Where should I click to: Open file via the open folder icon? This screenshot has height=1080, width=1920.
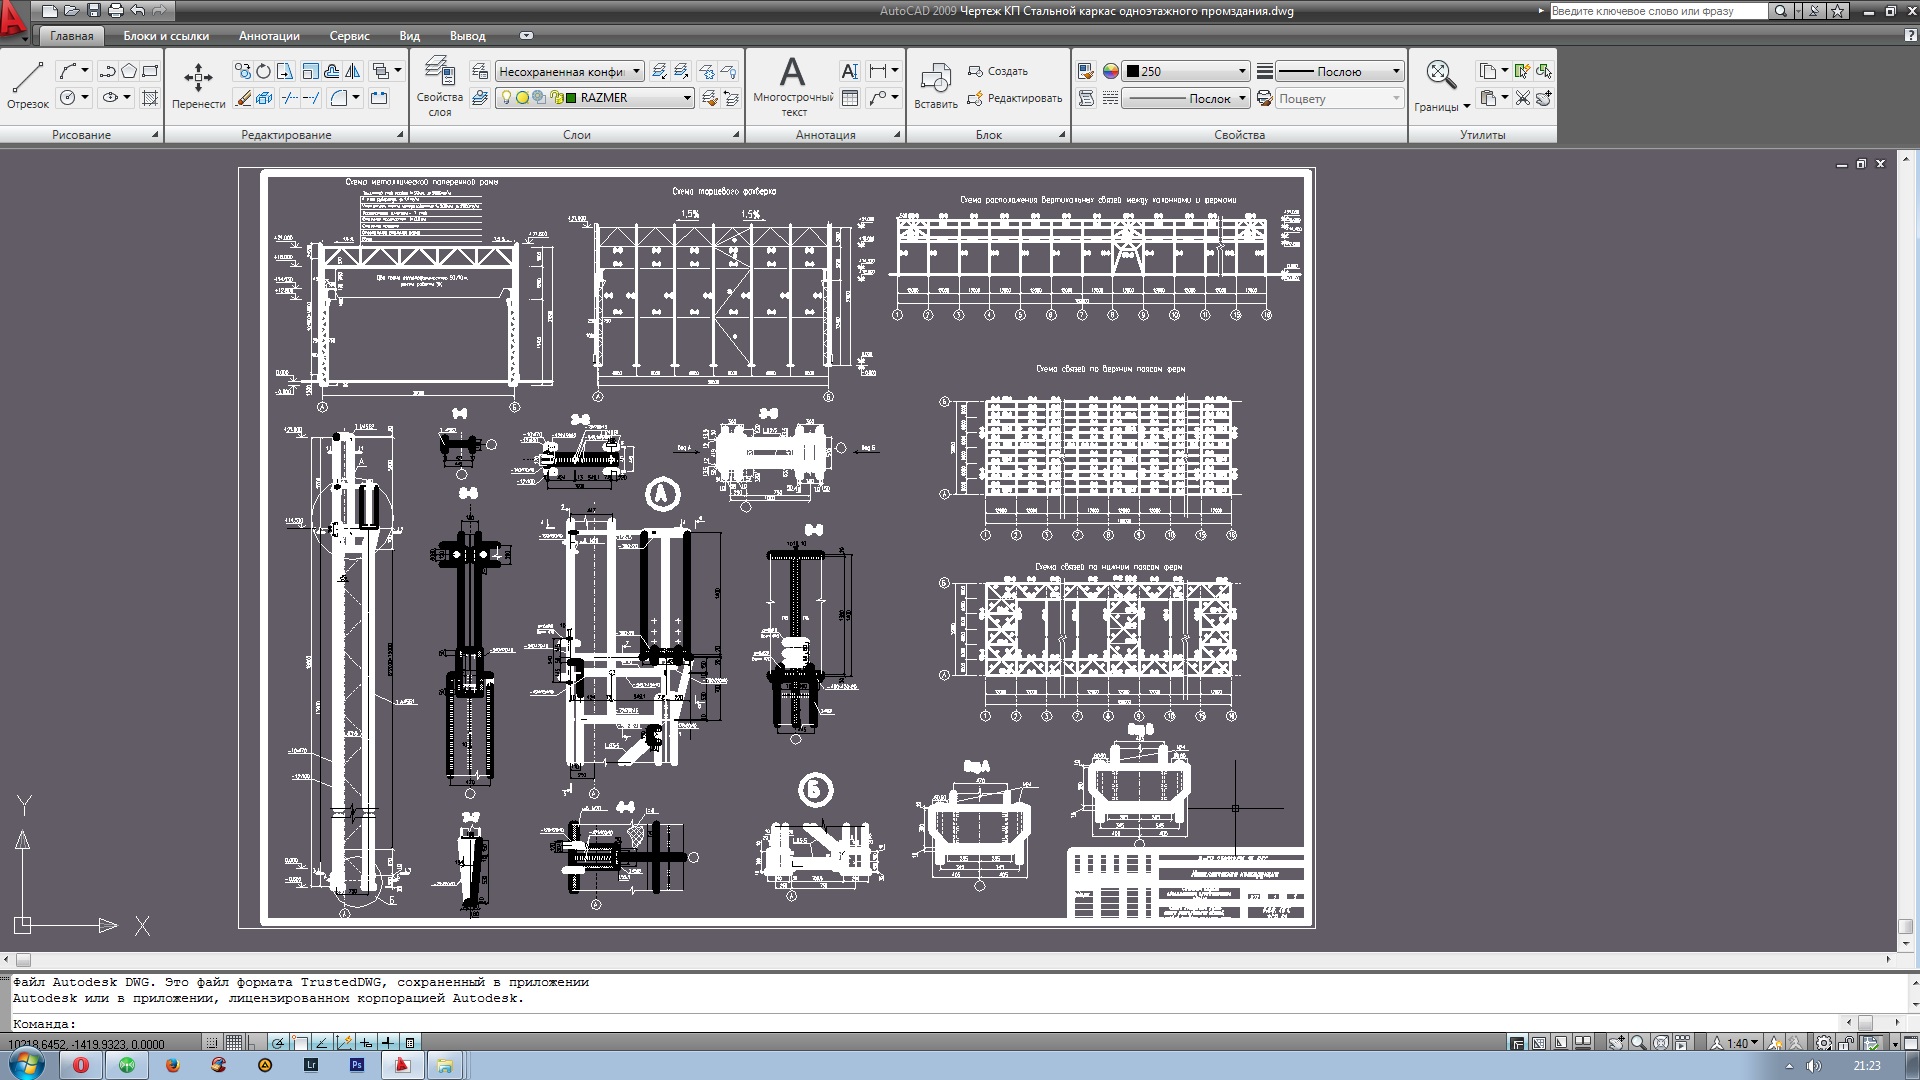(x=71, y=11)
